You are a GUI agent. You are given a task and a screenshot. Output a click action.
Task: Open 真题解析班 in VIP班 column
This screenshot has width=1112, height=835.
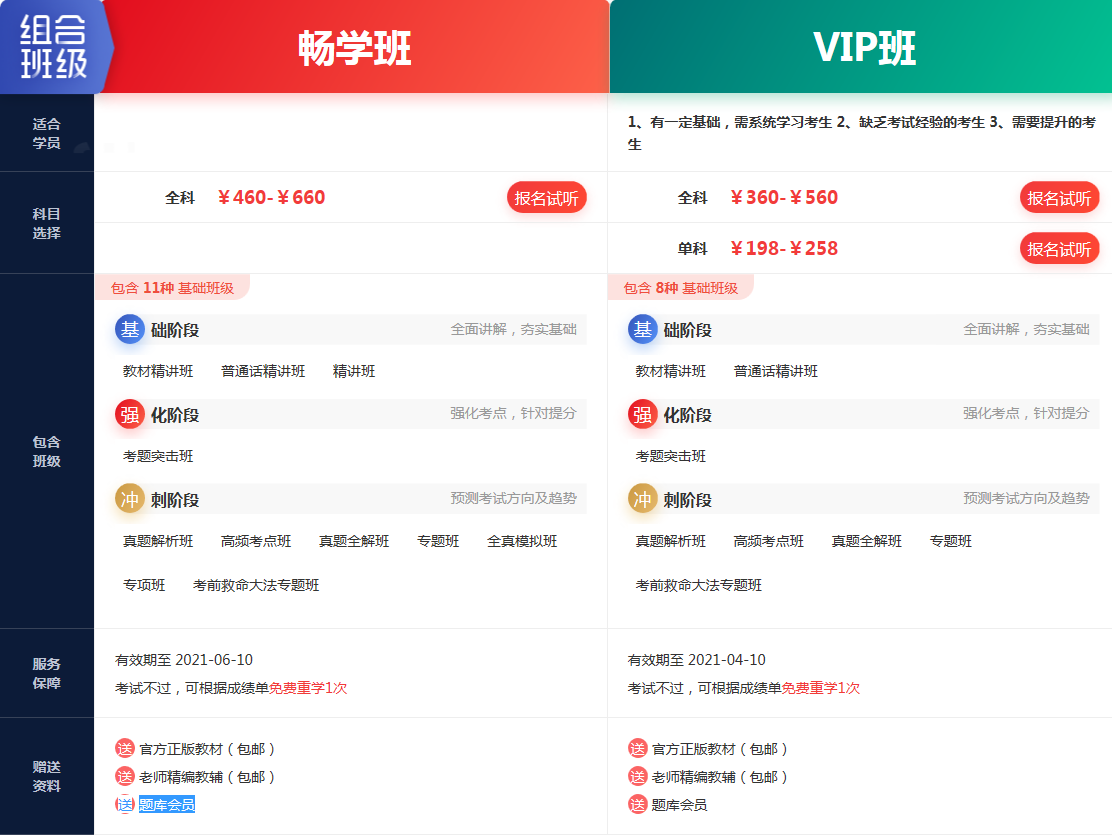point(671,541)
